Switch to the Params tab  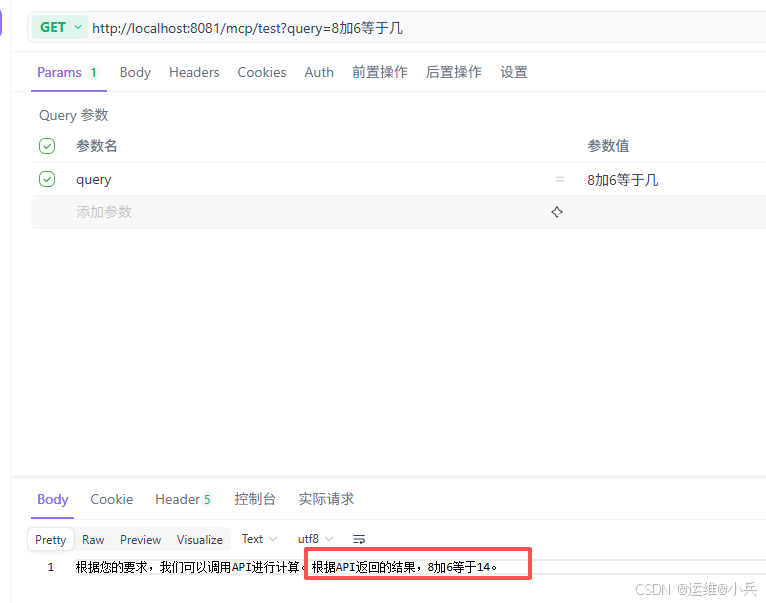click(68, 72)
